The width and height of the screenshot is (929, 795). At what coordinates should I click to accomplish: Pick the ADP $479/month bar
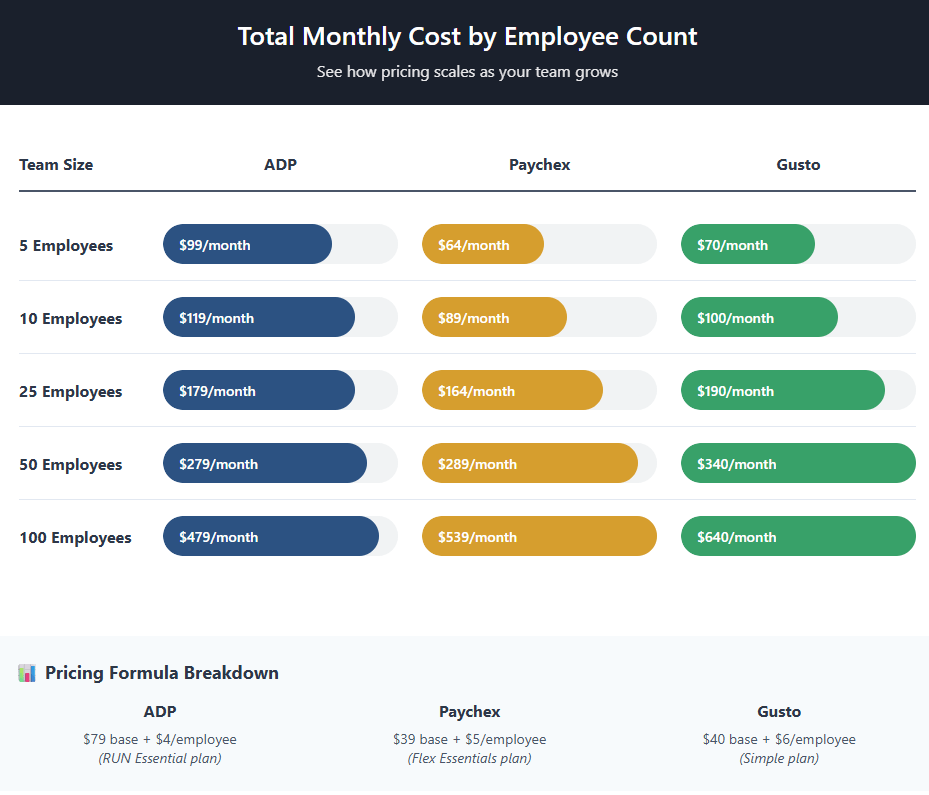pyautogui.click(x=271, y=536)
